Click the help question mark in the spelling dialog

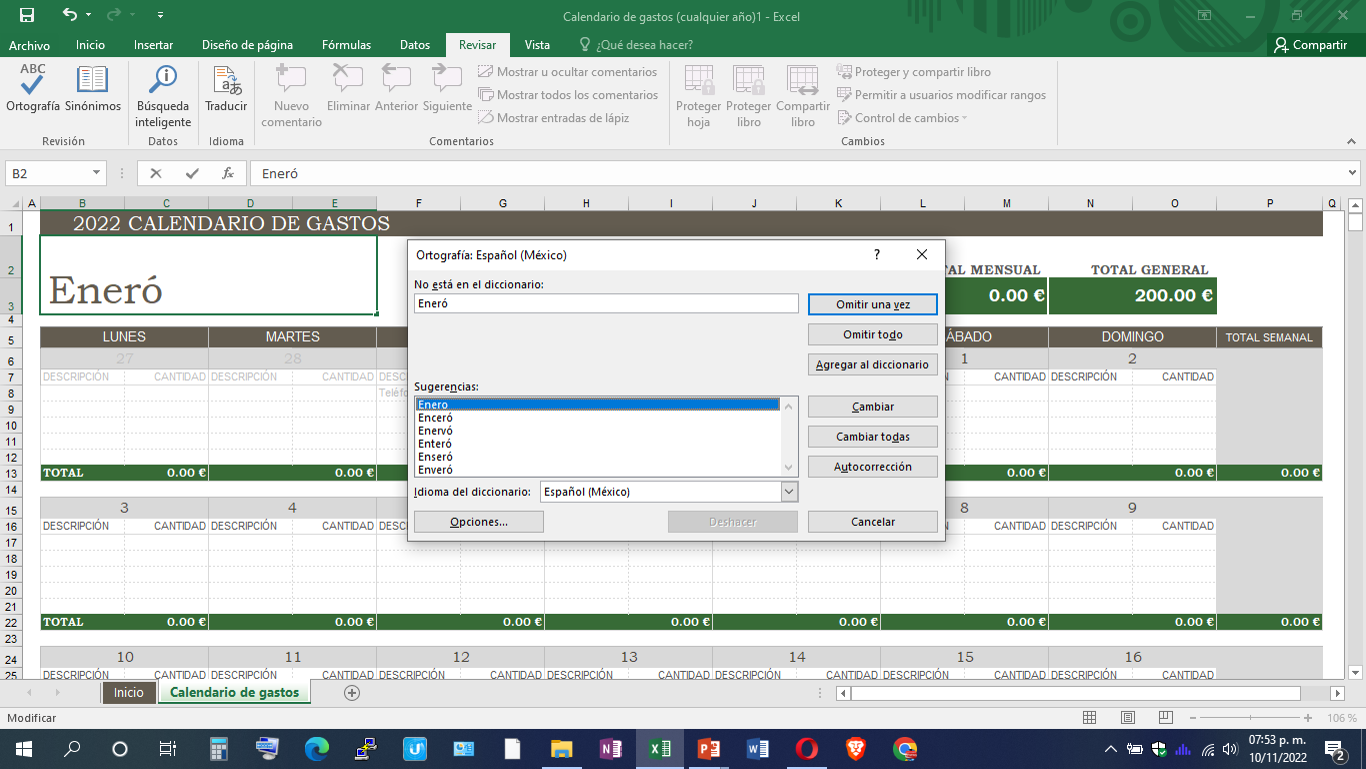[x=877, y=255]
